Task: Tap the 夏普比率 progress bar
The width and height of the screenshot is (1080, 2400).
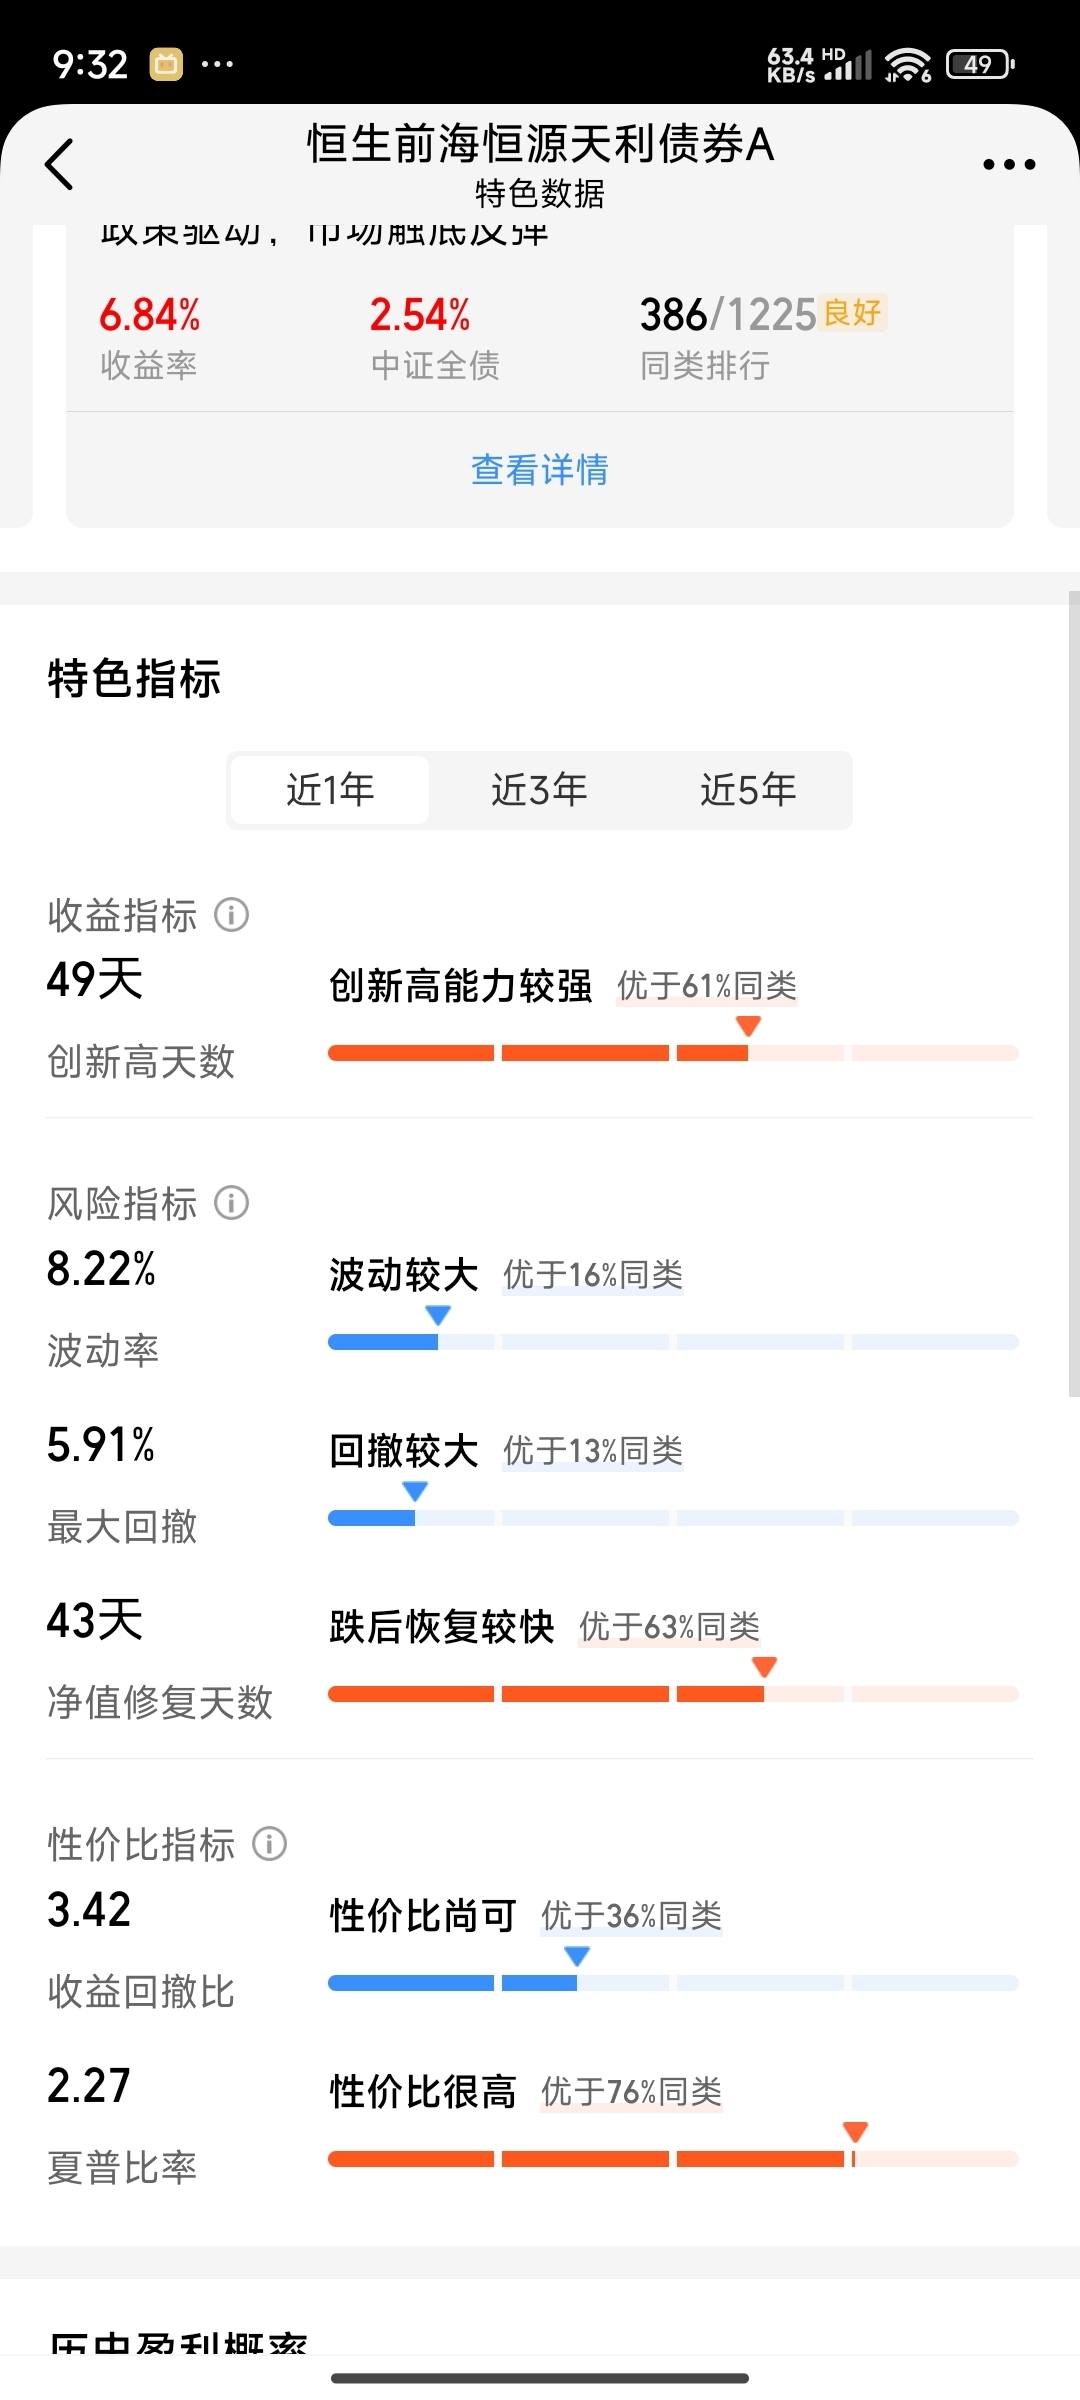Action: click(x=673, y=2159)
